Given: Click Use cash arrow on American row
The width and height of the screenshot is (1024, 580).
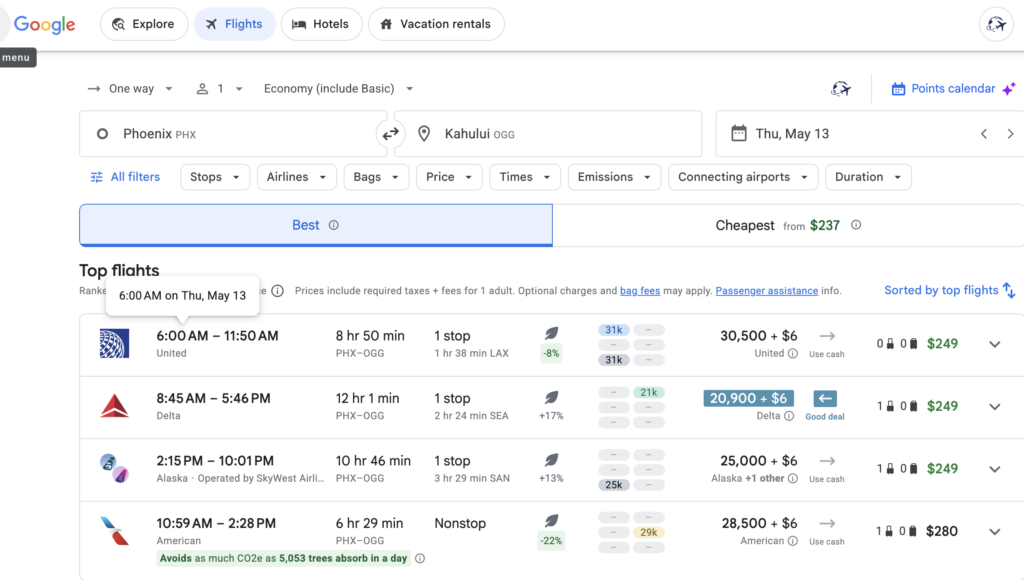Looking at the screenshot, I should point(827,523).
